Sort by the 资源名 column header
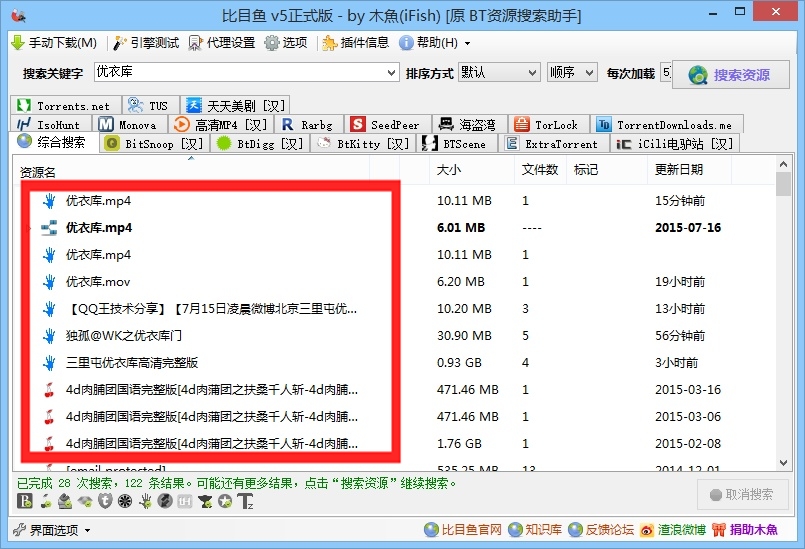This screenshot has width=805, height=549. (x=191, y=172)
